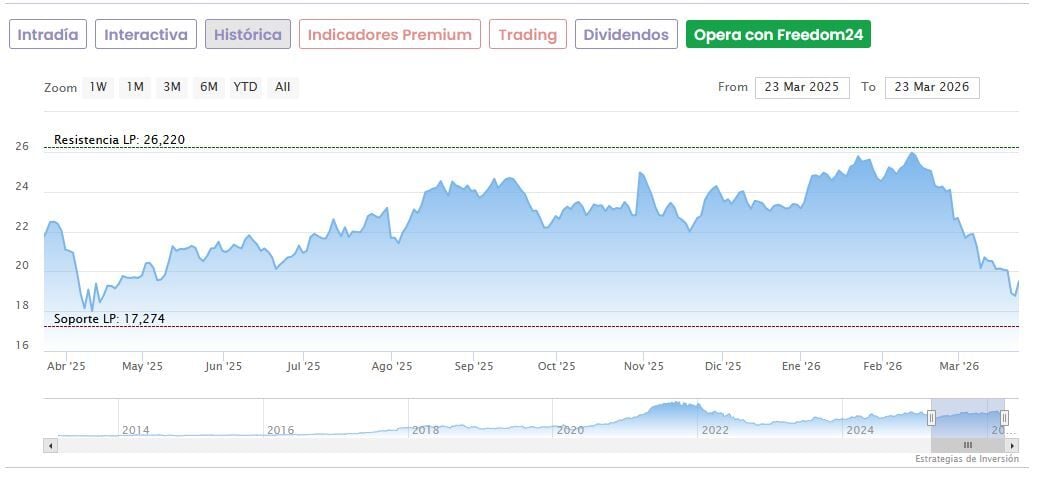Open the To date field
The height and width of the screenshot is (477, 1037).
(x=932, y=87)
